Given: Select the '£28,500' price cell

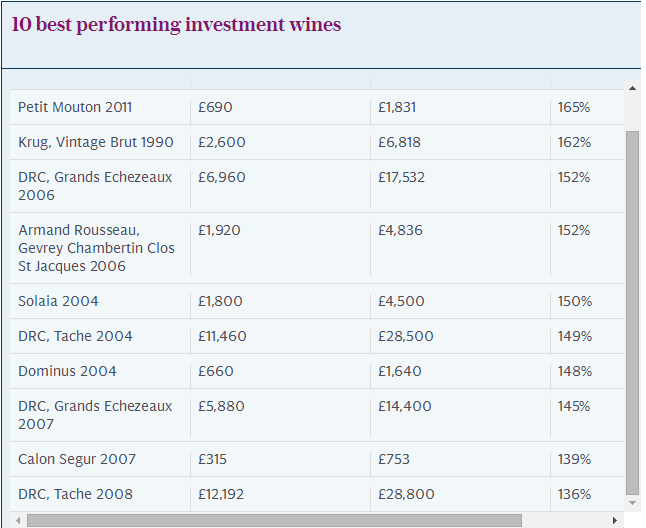Looking at the screenshot, I should [460, 336].
